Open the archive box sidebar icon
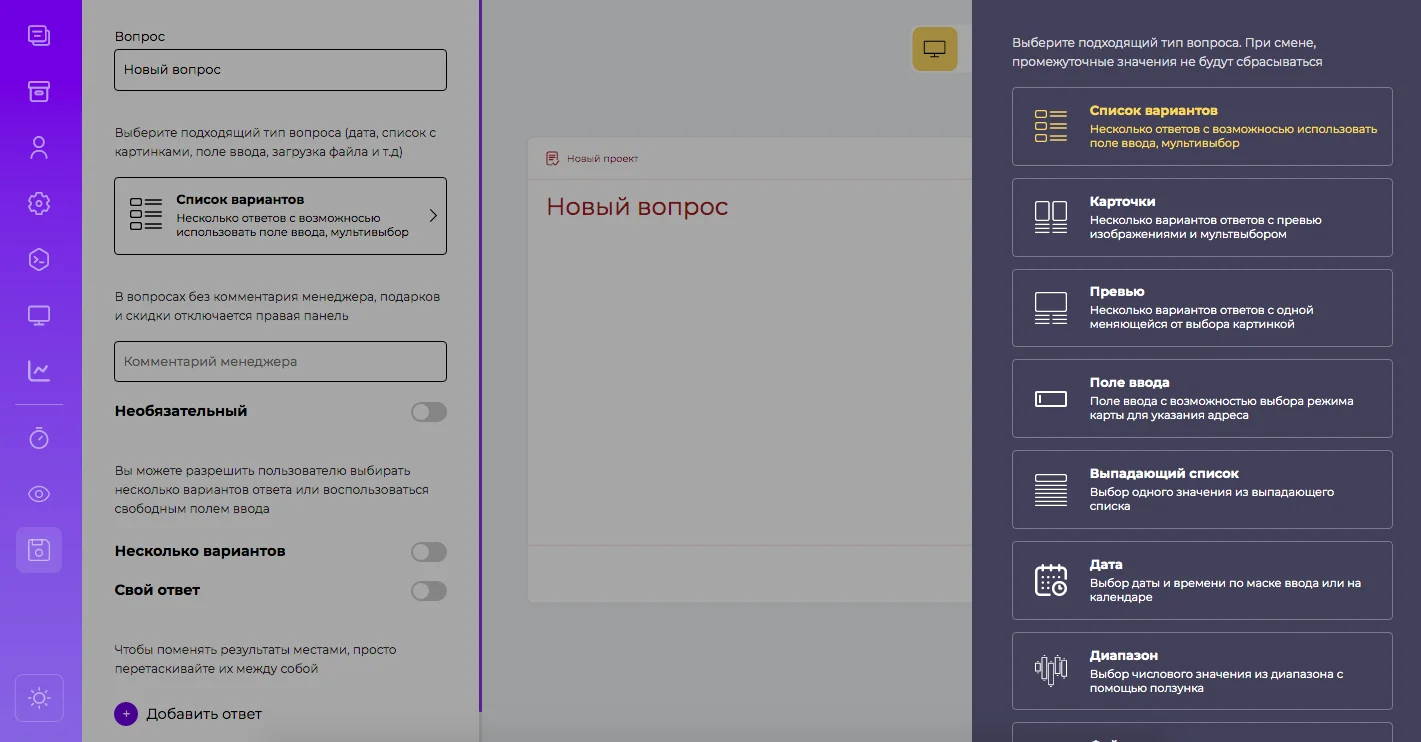Image resolution: width=1421 pixels, height=742 pixels. pyautogui.click(x=39, y=92)
